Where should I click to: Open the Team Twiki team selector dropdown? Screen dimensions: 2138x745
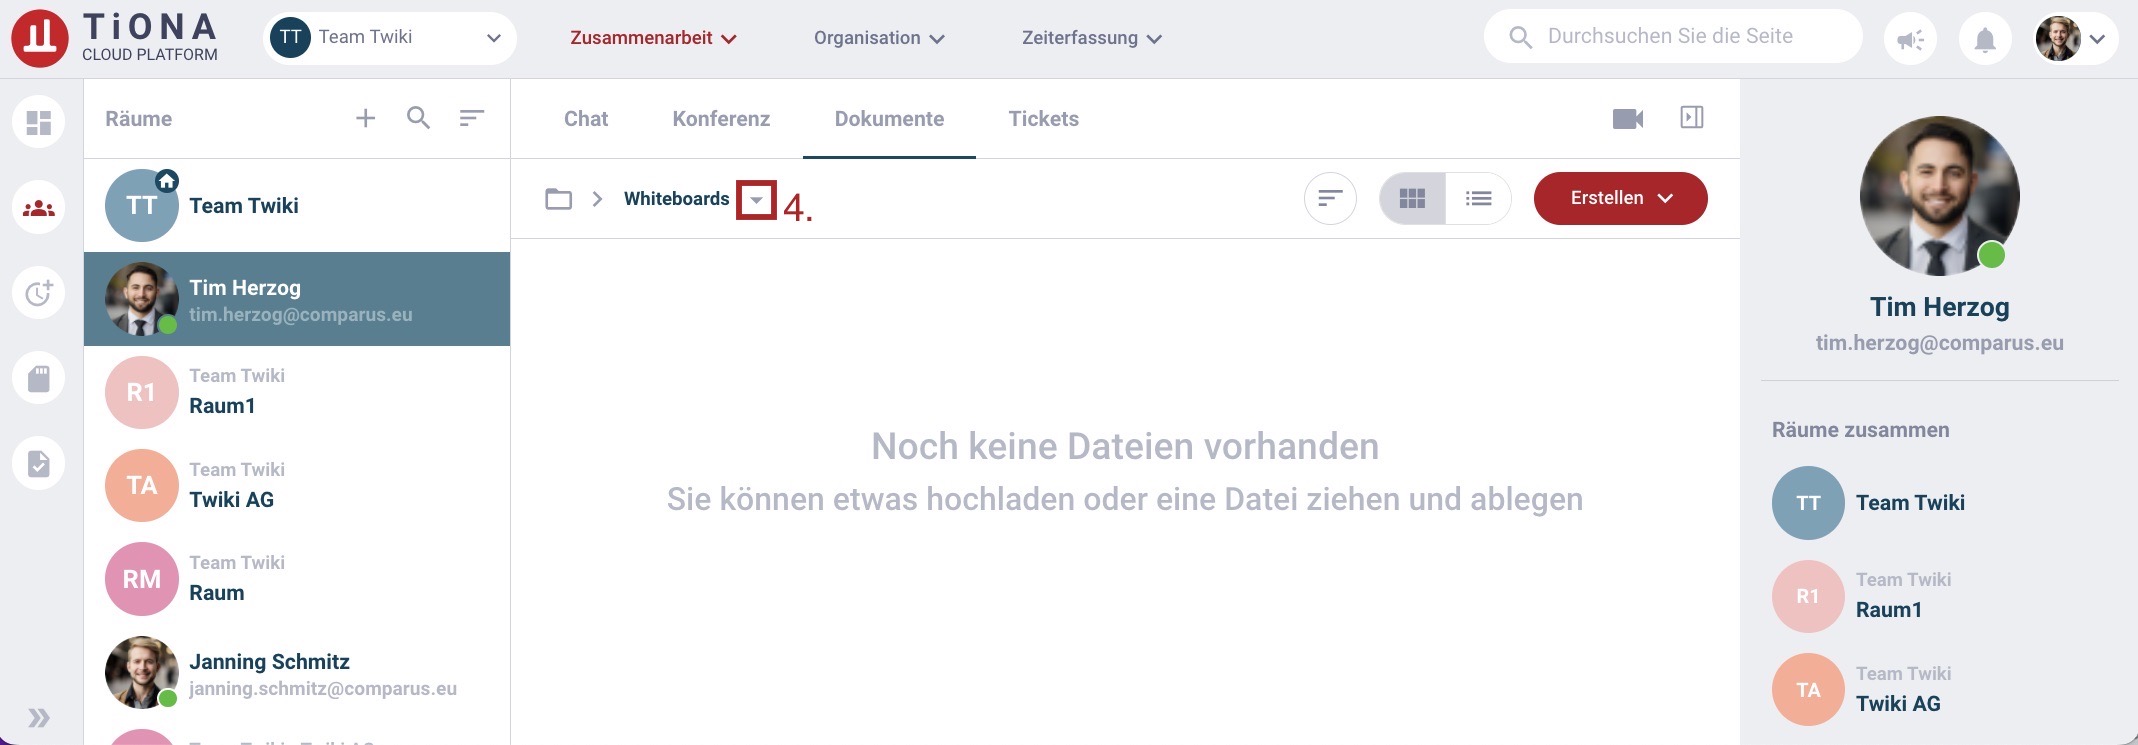(390, 38)
